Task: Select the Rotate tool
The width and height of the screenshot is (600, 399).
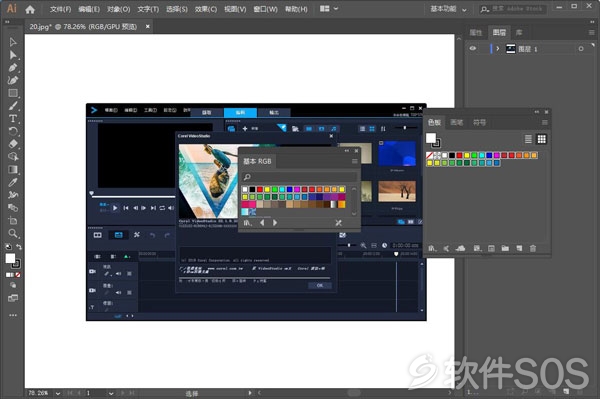Action: (x=13, y=131)
